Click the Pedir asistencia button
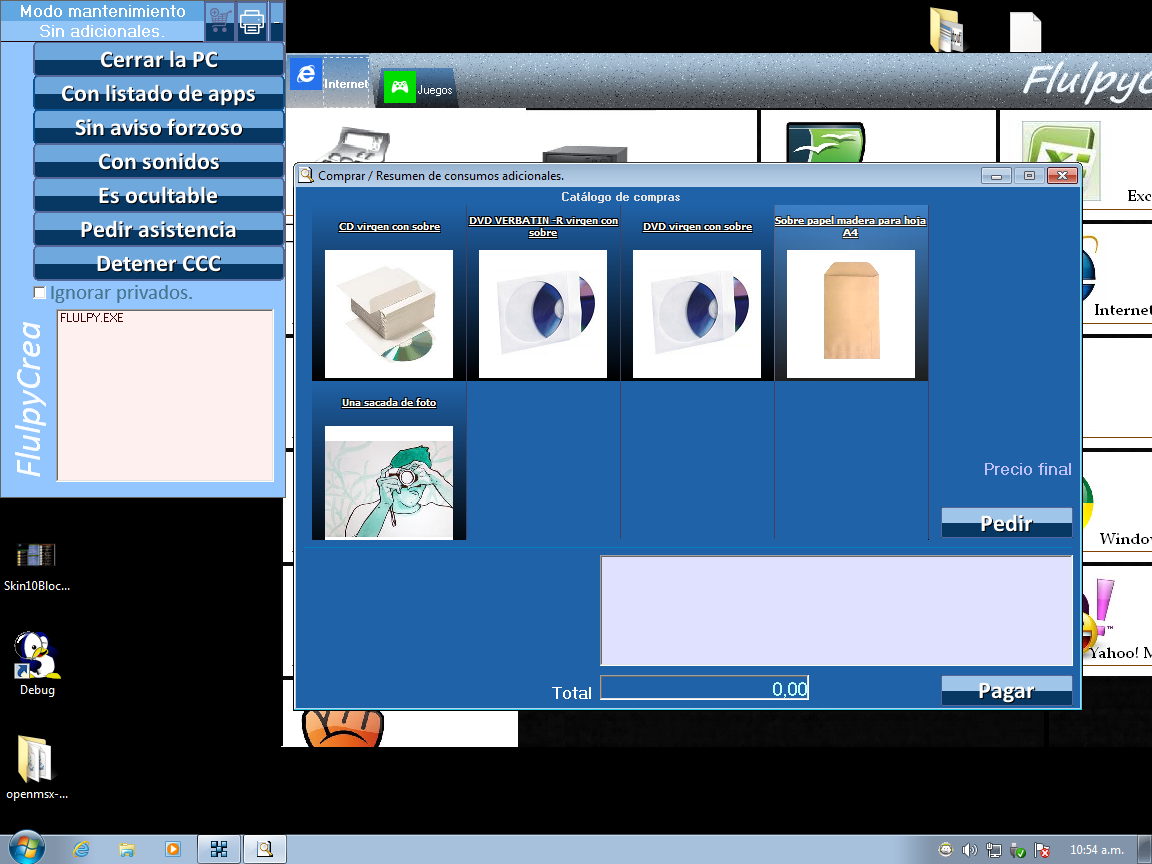The height and width of the screenshot is (864, 1152). click(159, 229)
